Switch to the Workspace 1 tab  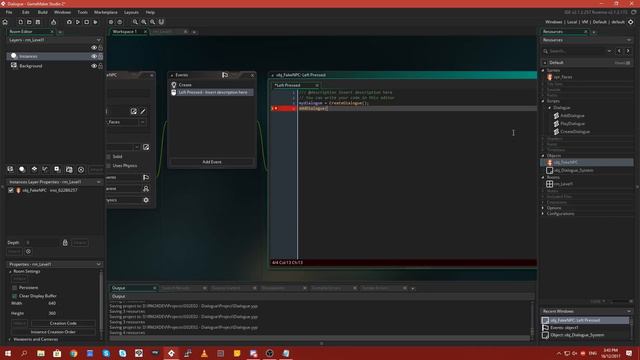[x=125, y=31]
